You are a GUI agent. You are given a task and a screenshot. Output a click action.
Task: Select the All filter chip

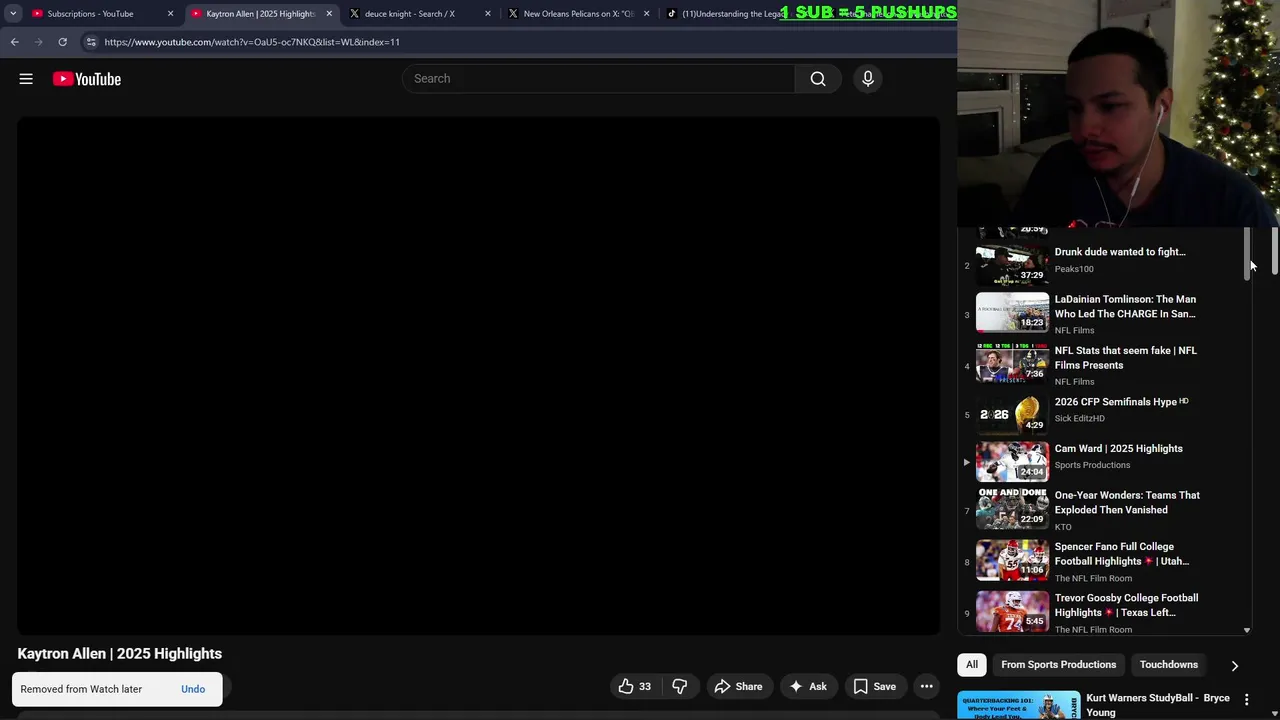(x=972, y=665)
